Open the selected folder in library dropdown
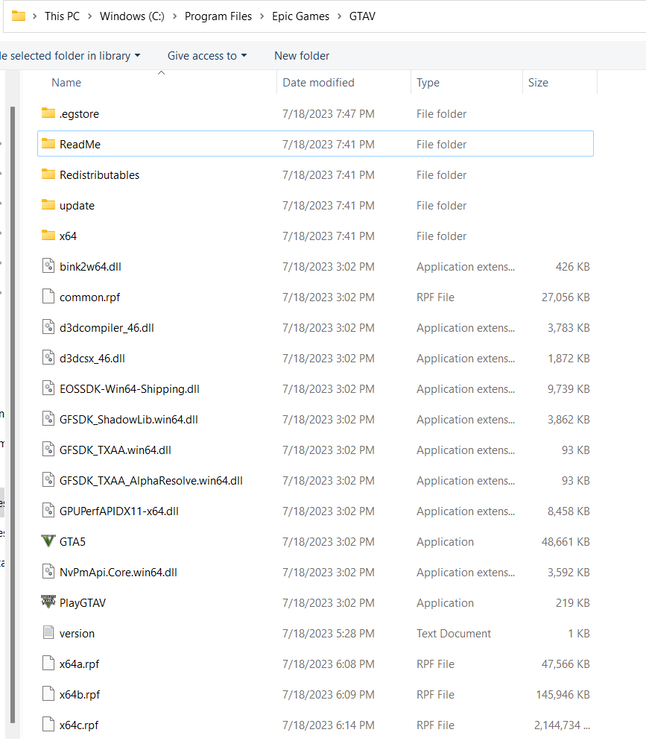 point(70,55)
